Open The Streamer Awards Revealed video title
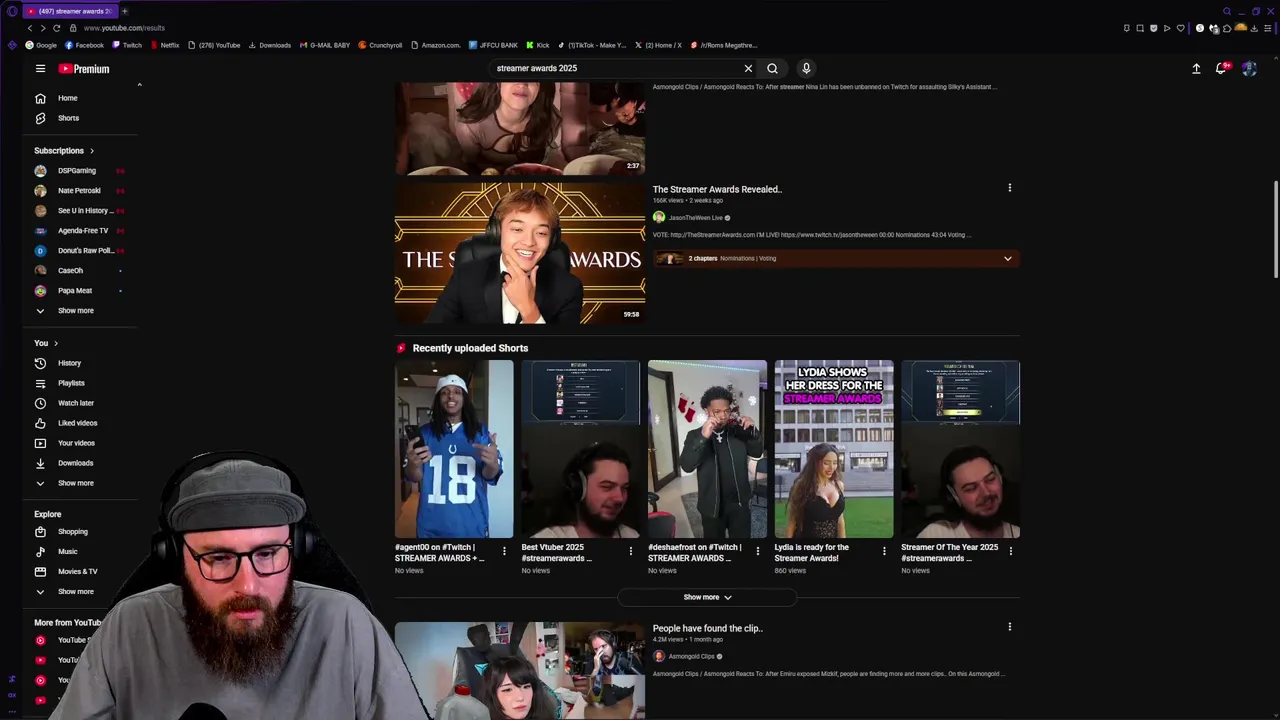This screenshot has height=720, width=1280. click(x=717, y=189)
